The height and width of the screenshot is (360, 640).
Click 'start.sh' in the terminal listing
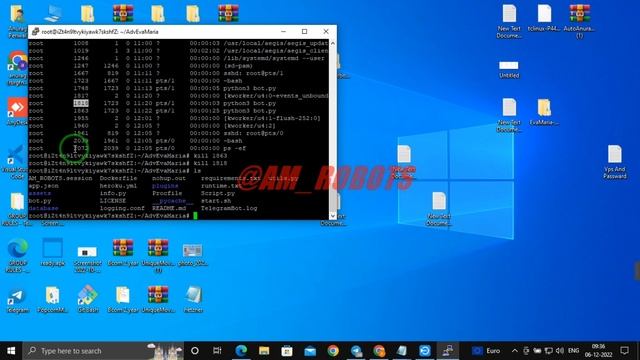tap(216, 201)
